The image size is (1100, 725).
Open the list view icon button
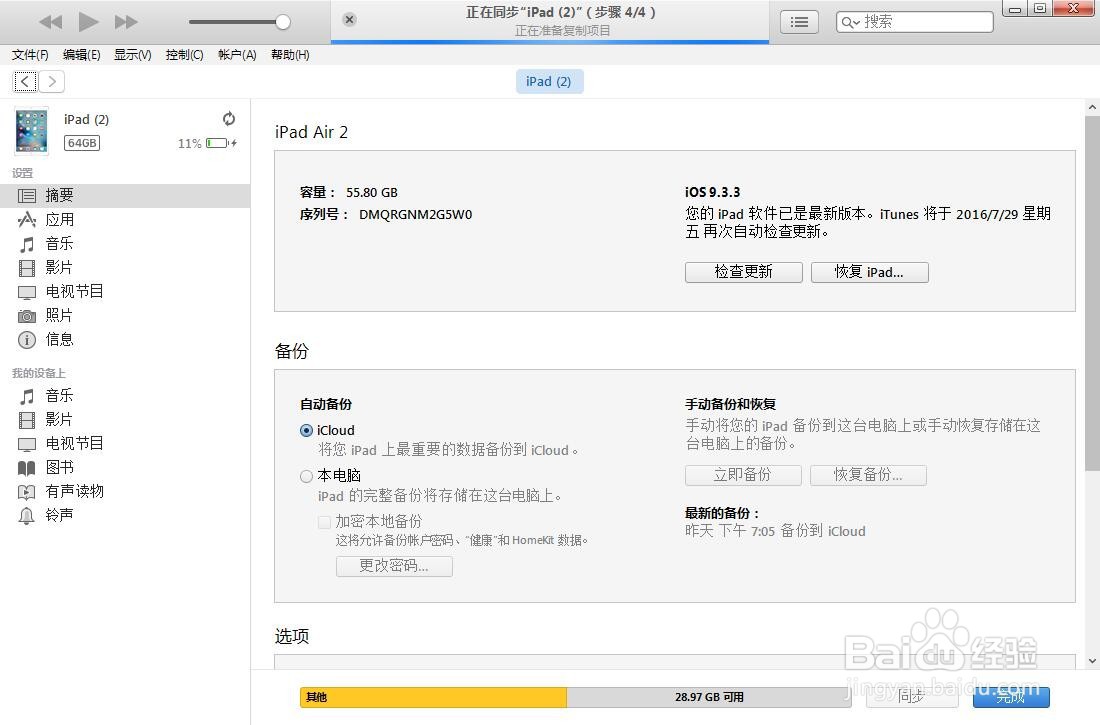tap(799, 22)
